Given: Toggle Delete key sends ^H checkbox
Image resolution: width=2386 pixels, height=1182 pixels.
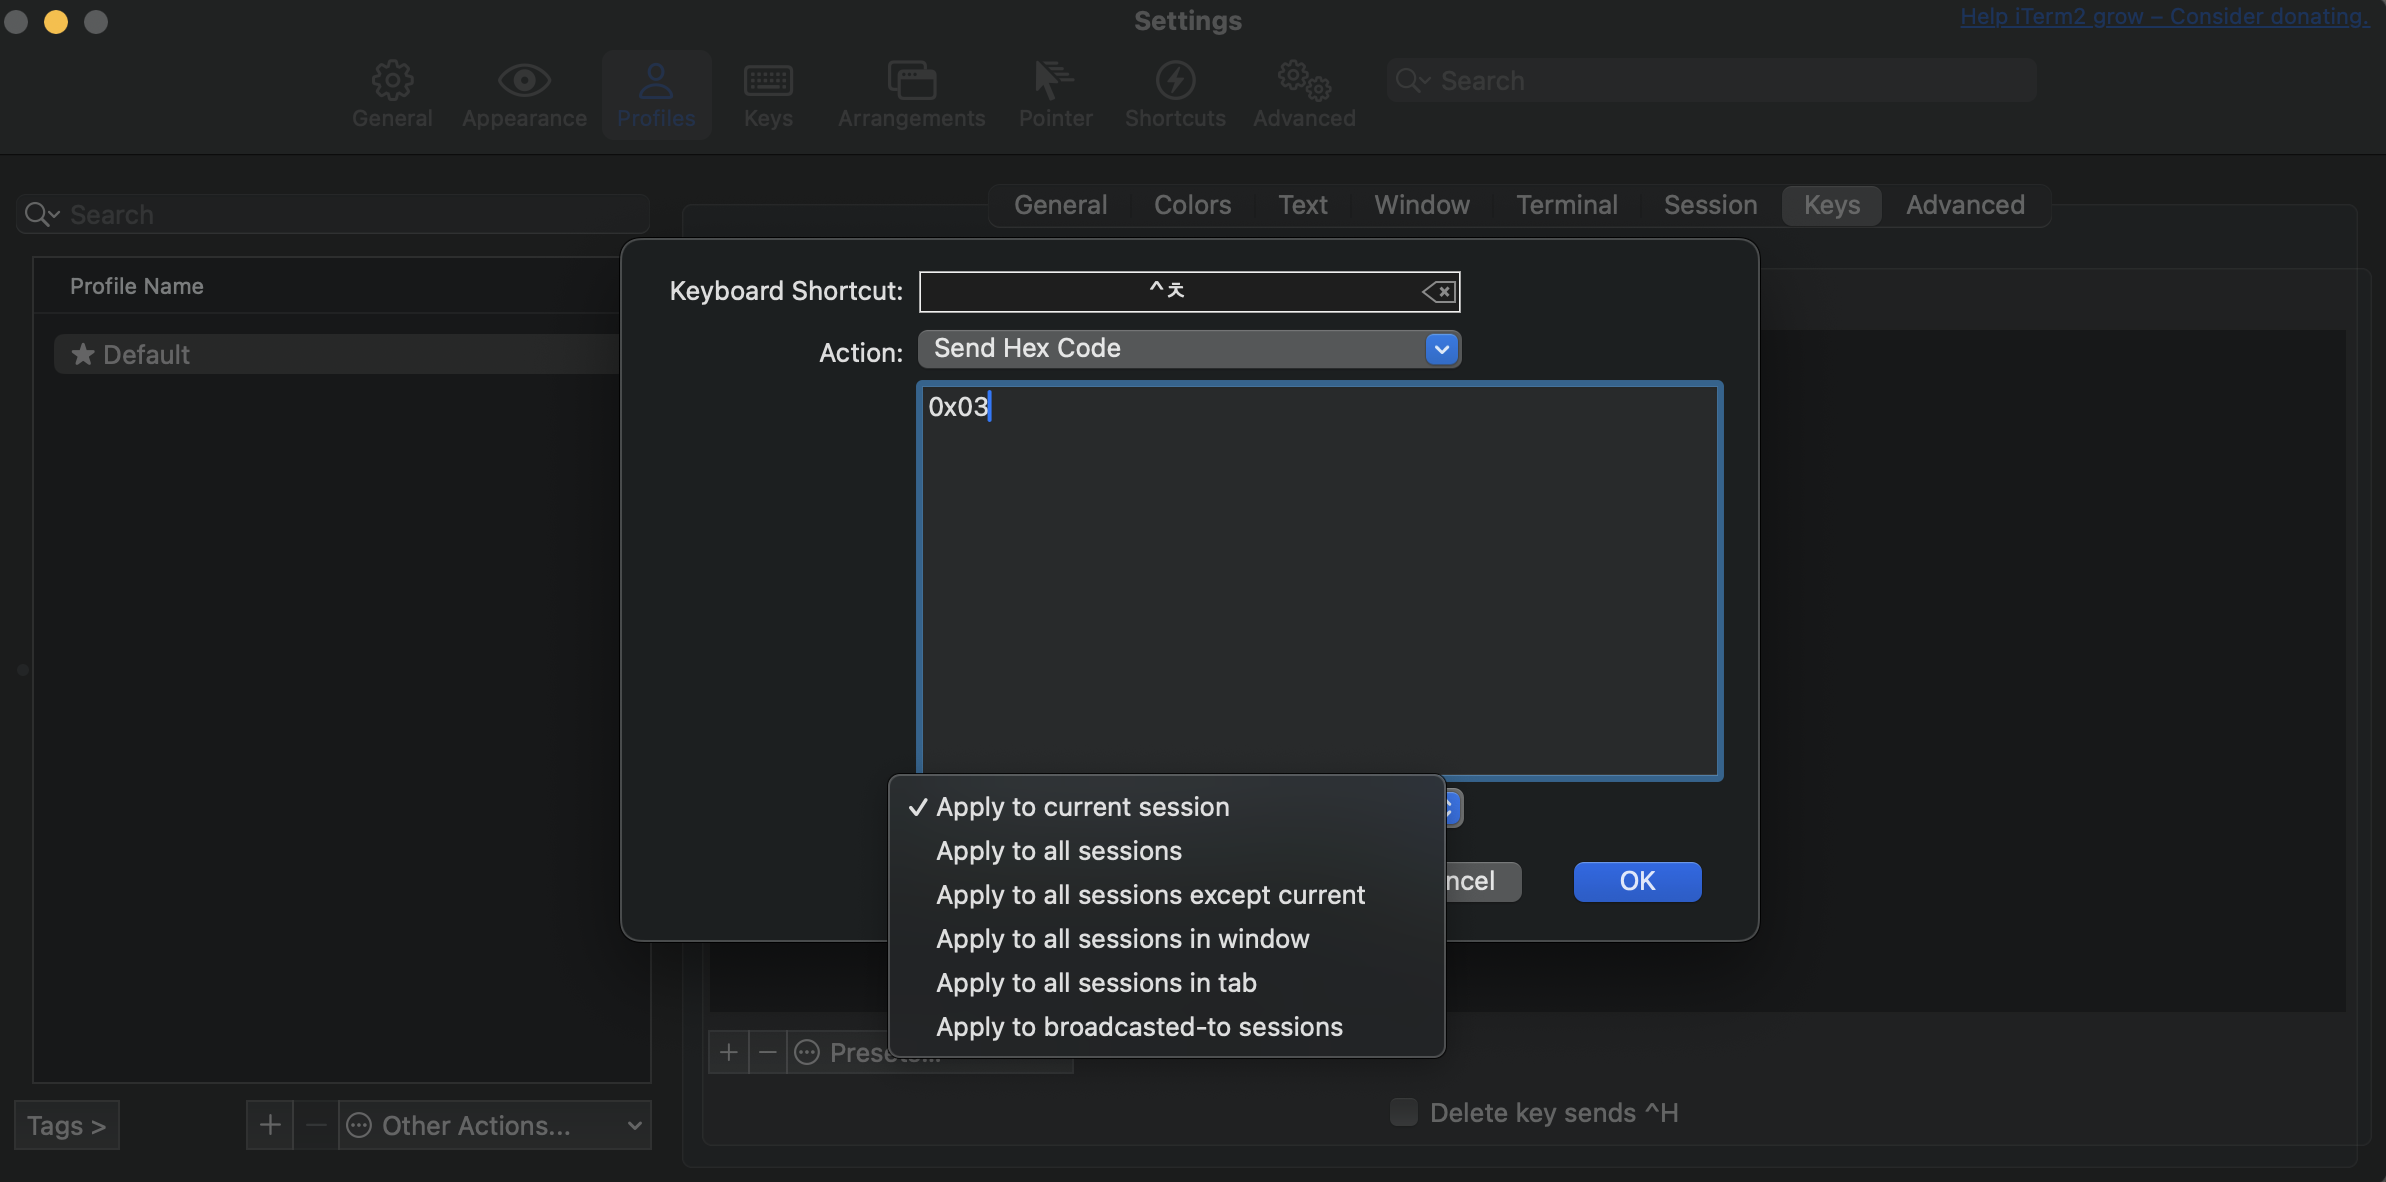Looking at the screenshot, I should pyautogui.click(x=1404, y=1112).
